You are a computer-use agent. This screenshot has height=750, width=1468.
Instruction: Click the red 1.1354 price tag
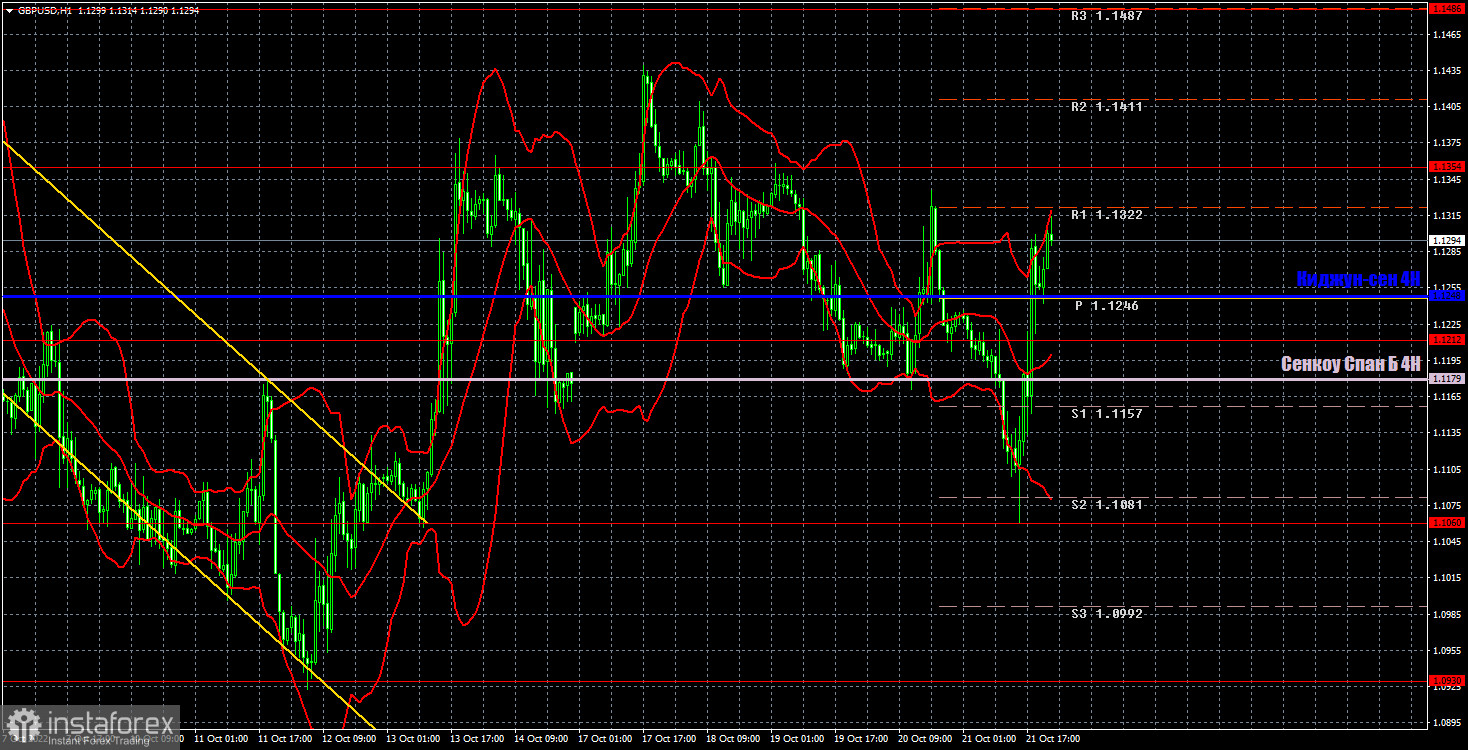1447,166
